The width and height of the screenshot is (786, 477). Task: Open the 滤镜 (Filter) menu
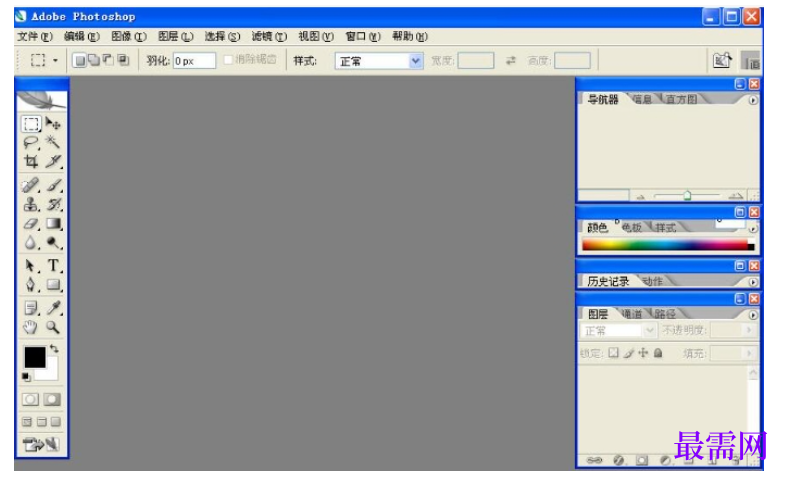tap(269, 37)
